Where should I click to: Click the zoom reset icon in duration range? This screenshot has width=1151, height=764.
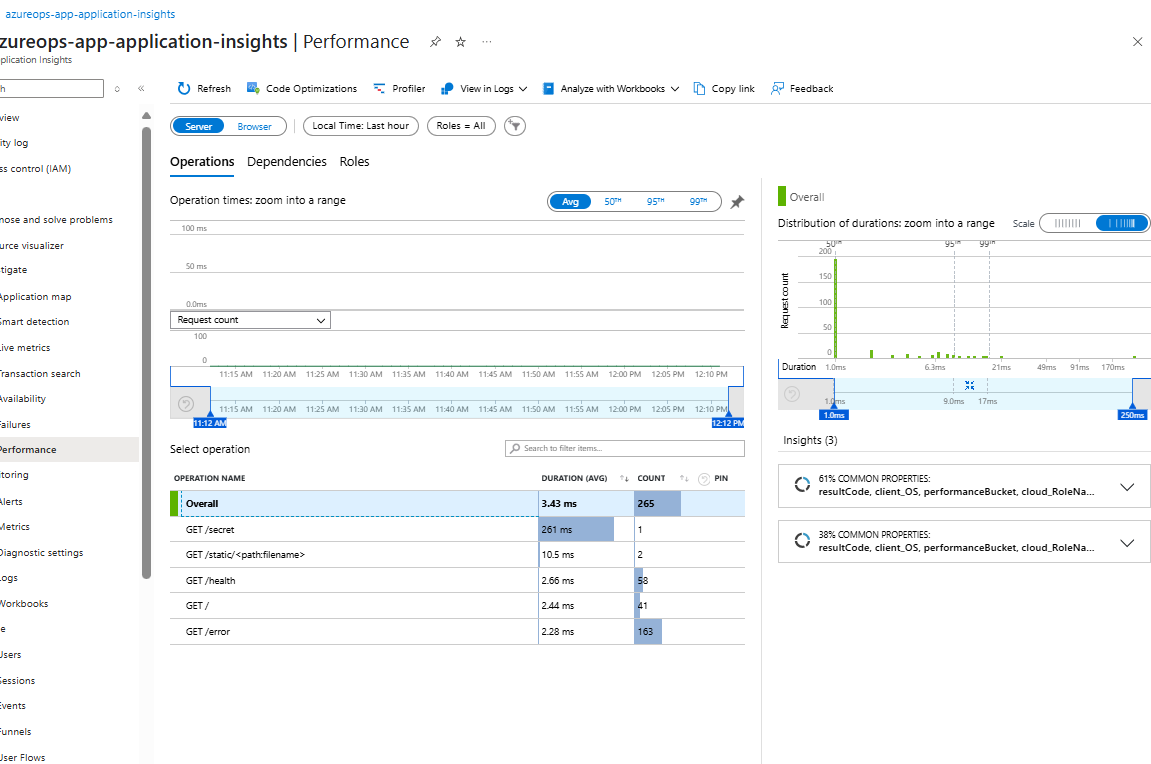coord(969,385)
